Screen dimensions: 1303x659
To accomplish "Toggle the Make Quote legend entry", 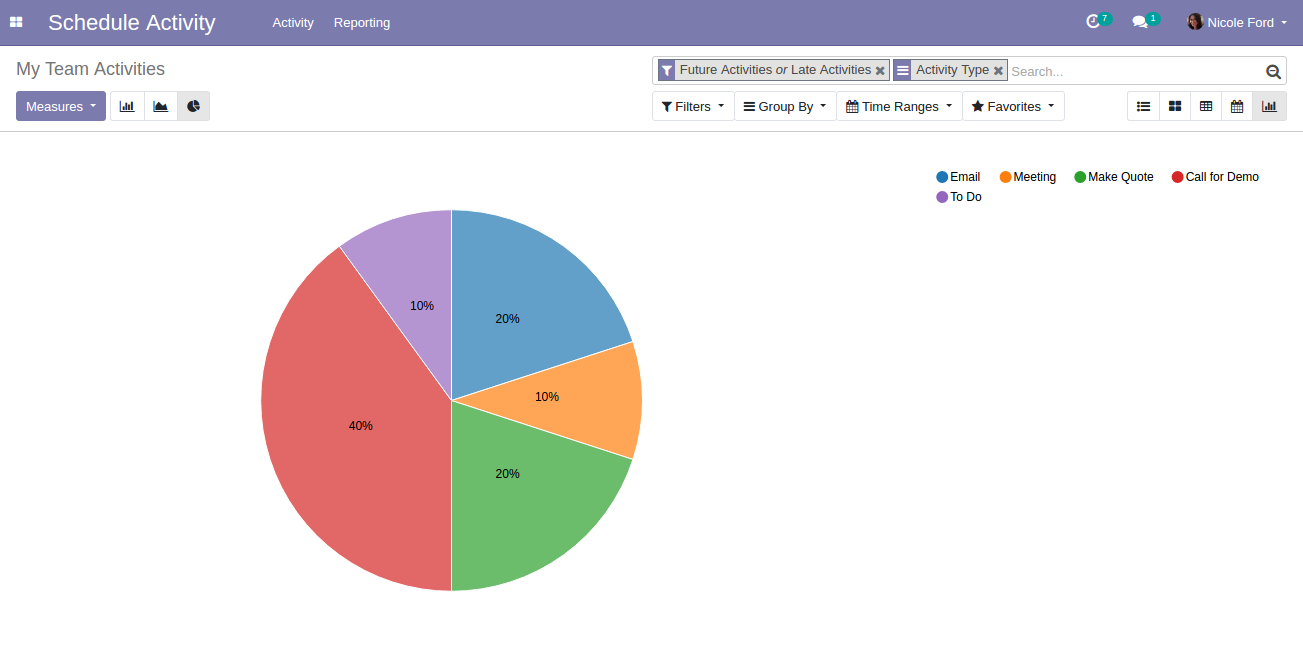I will [1114, 177].
